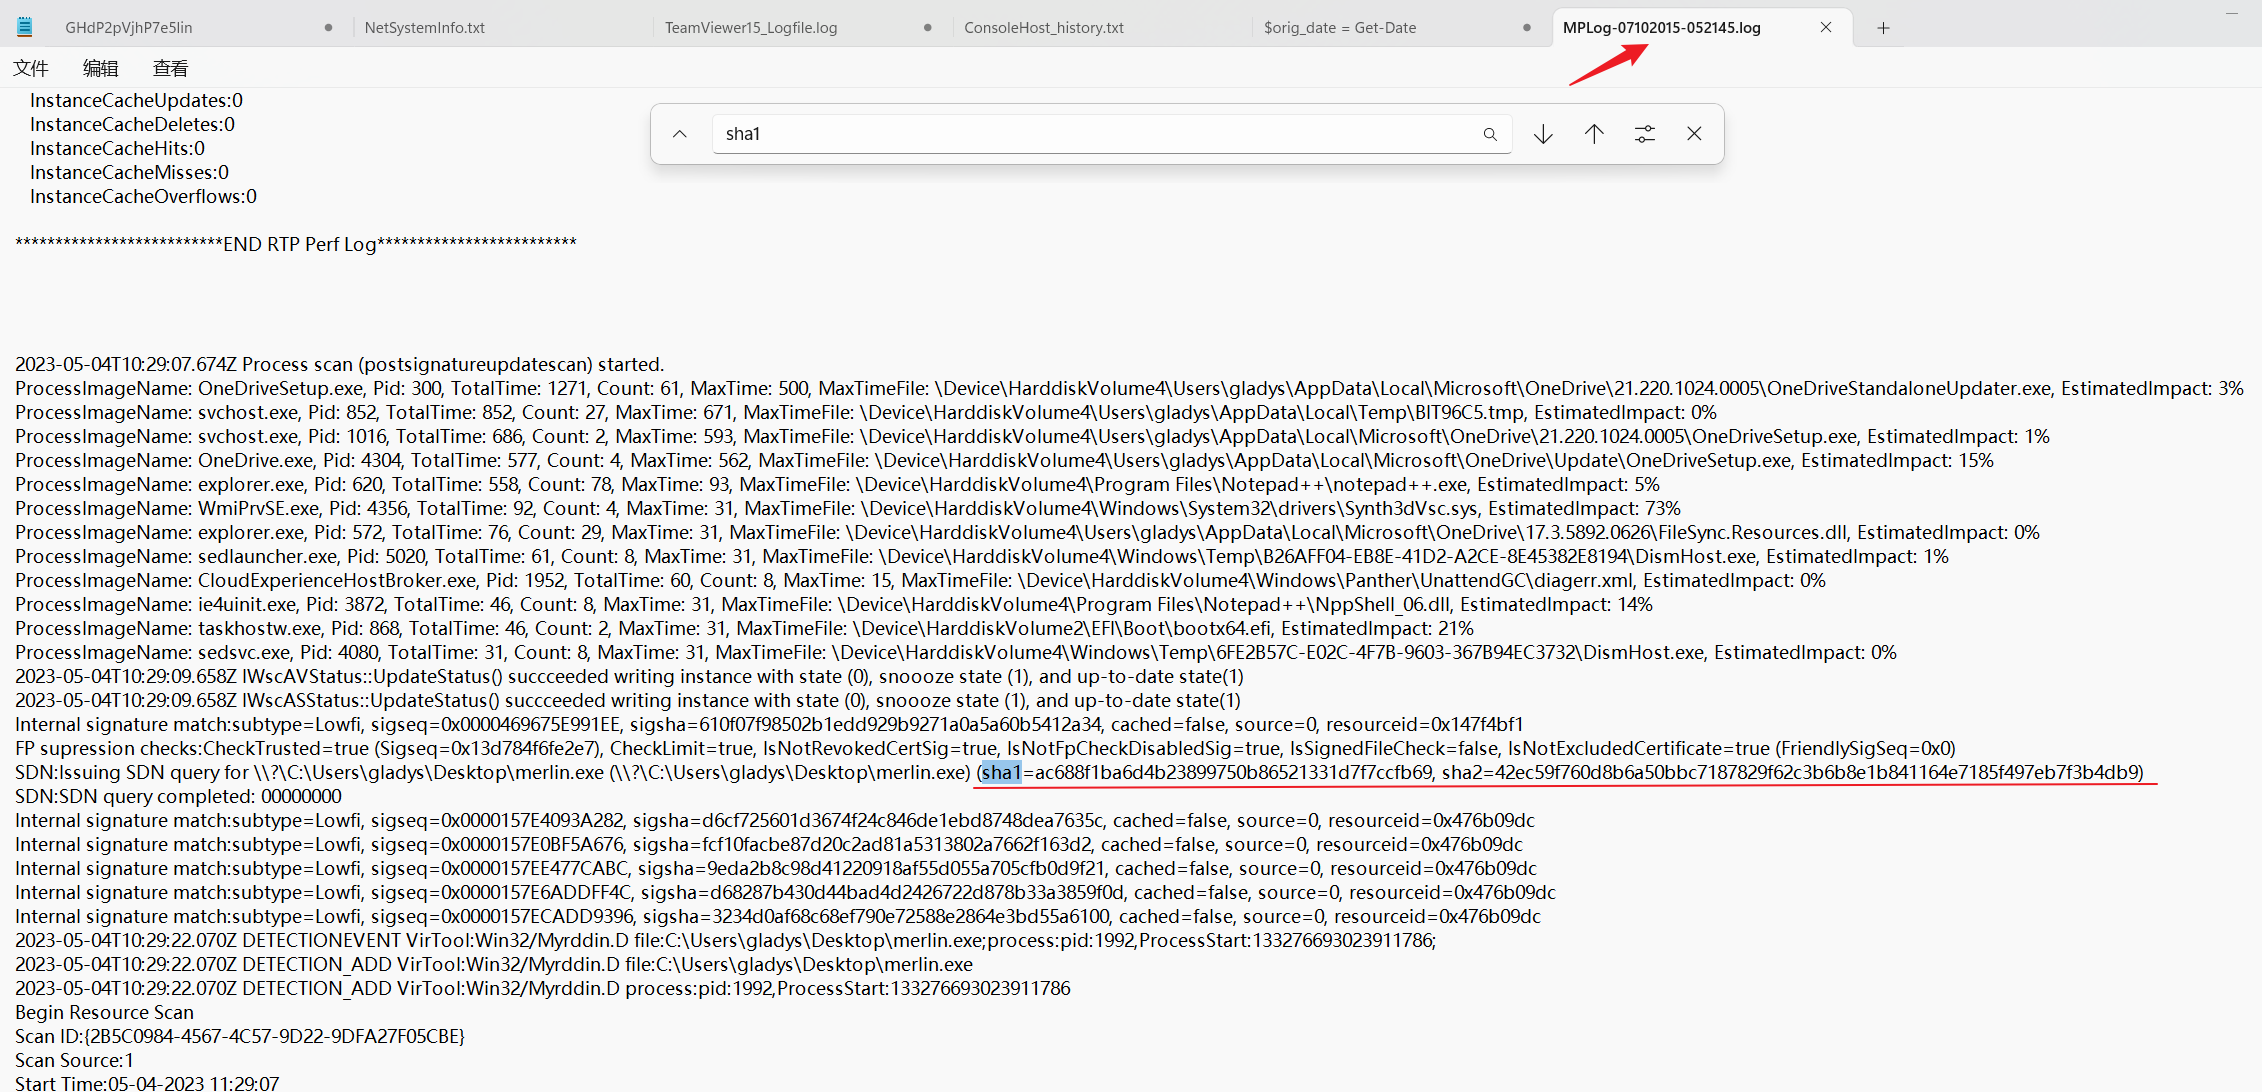Switch to the GHdP2pVjhP7e5lin tab
The height and width of the screenshot is (1092, 2262).
(129, 28)
